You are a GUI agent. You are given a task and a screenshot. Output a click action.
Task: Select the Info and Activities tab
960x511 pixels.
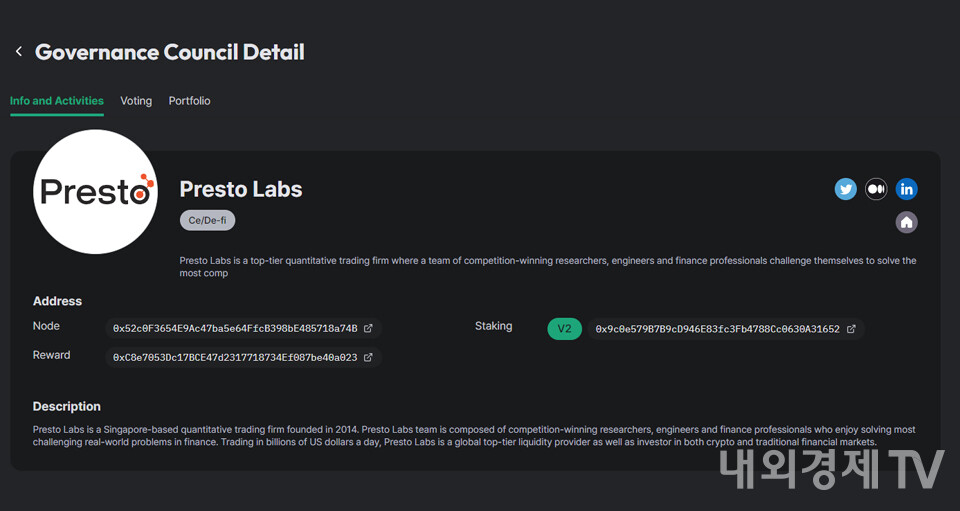(x=57, y=101)
